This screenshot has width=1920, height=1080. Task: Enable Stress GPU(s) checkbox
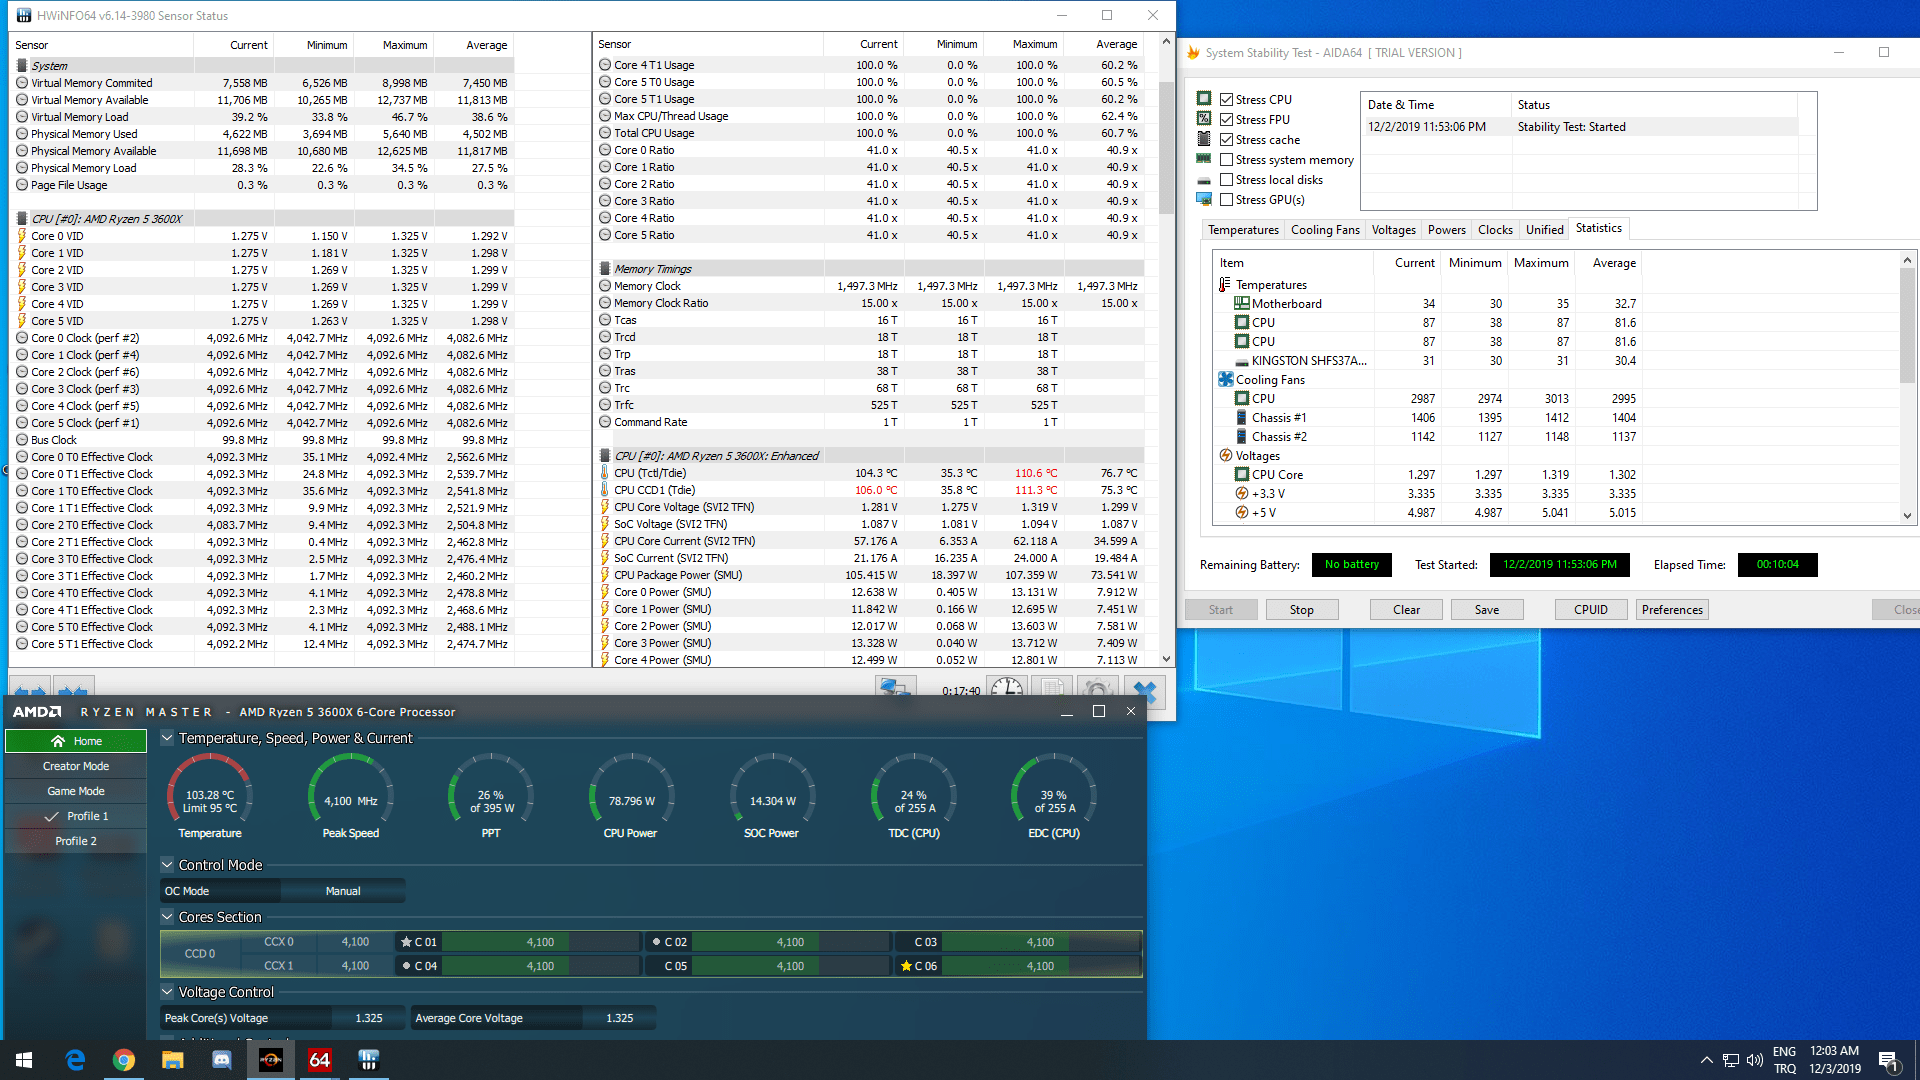1226,200
